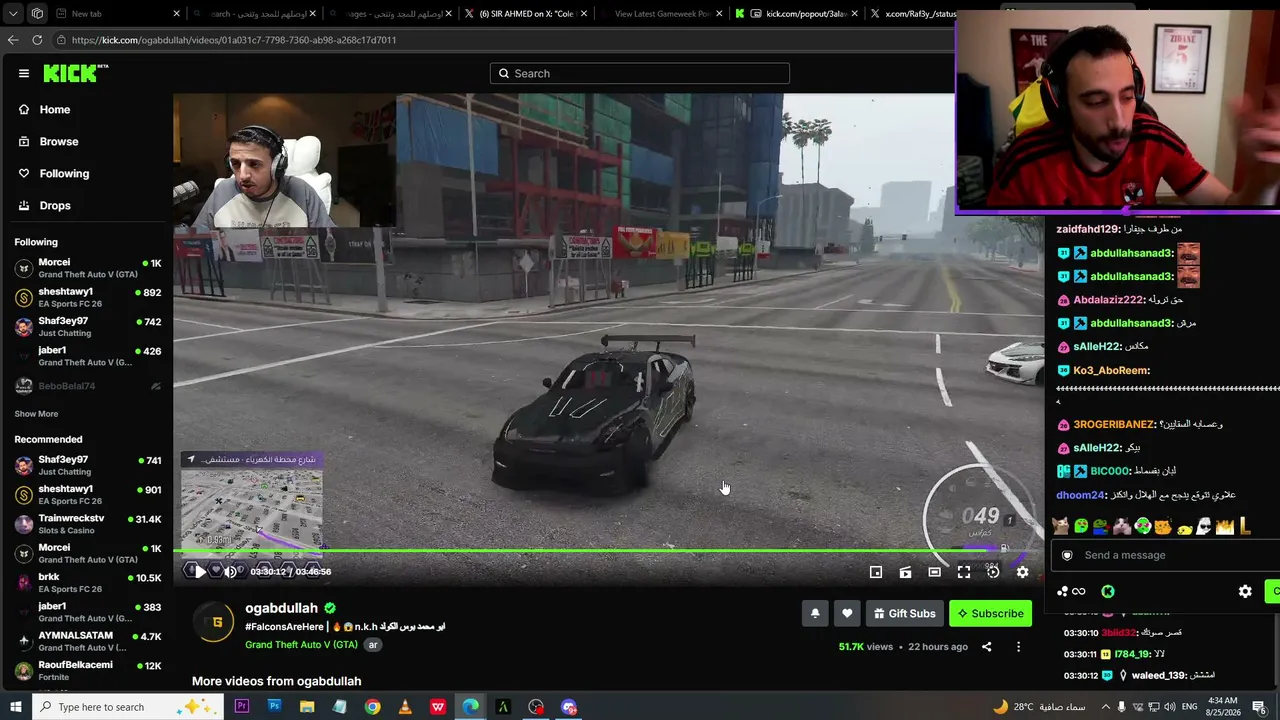Open Google Chrome from the taskbar

pos(372,707)
